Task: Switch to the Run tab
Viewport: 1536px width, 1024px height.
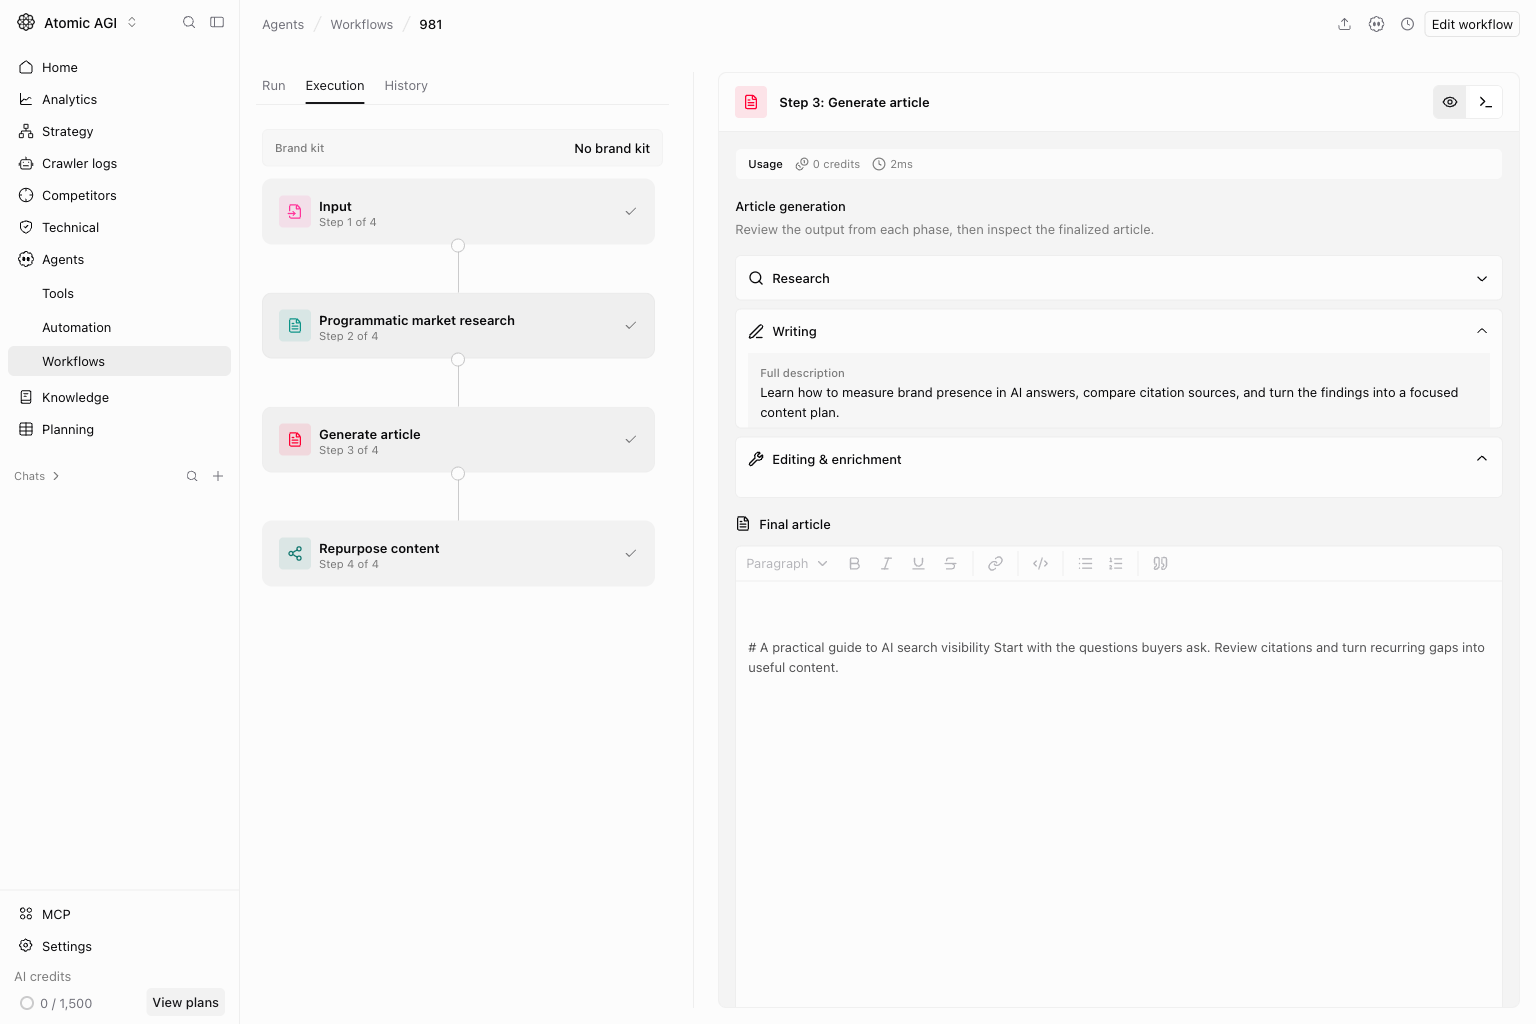Action: click(x=274, y=85)
